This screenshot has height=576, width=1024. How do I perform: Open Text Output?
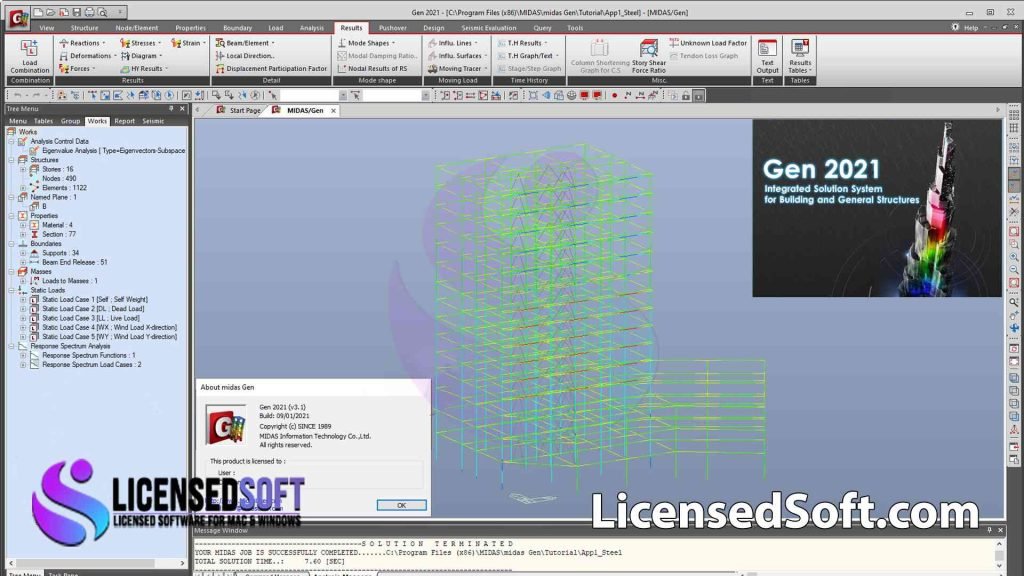767,56
